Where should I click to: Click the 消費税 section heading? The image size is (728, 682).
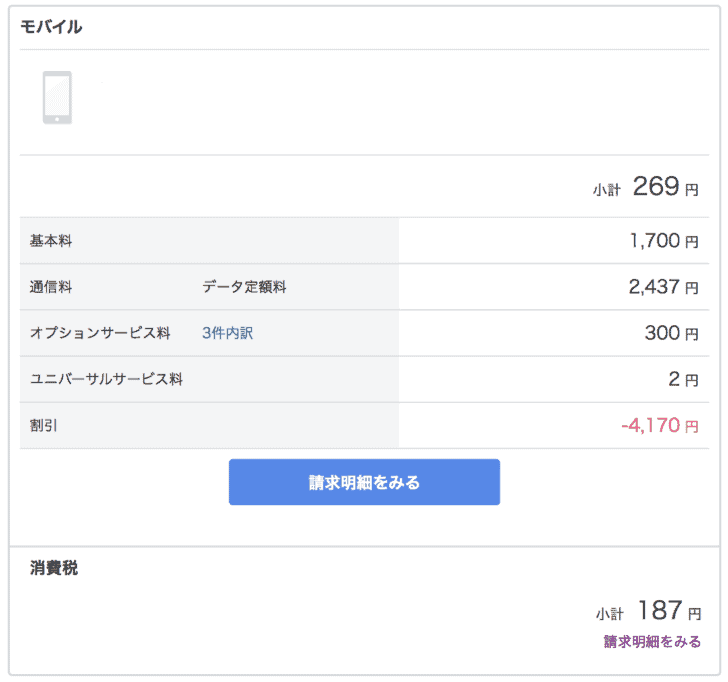[54, 567]
